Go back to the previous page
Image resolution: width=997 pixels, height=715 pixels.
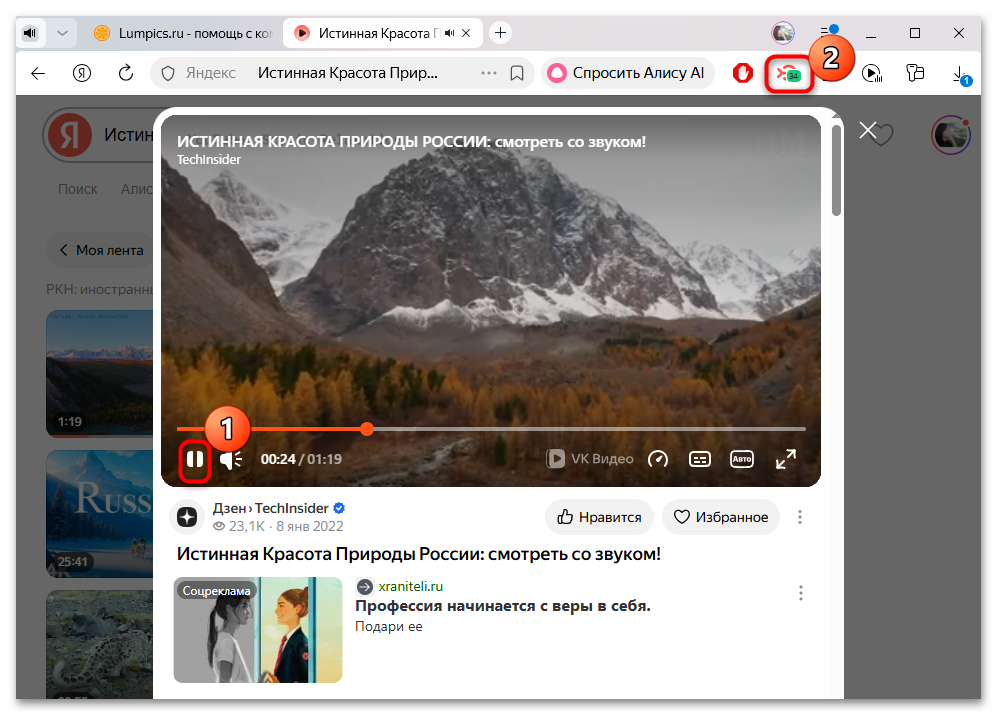tap(38, 73)
